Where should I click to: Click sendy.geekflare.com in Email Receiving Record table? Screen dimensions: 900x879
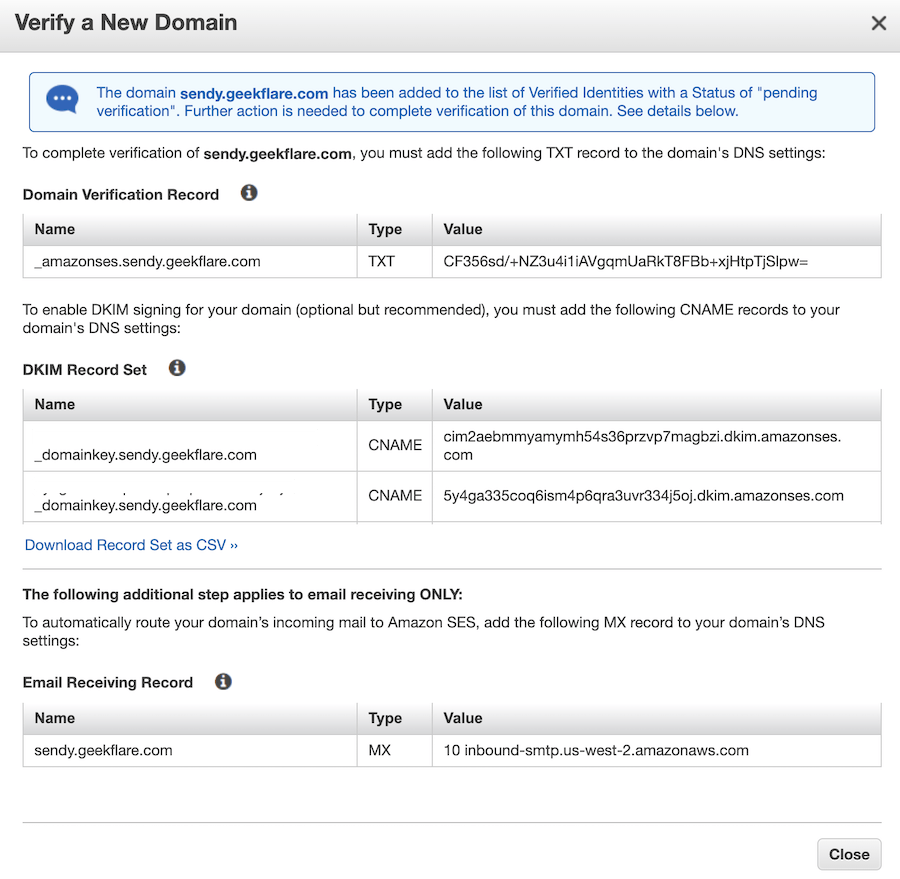pos(103,750)
